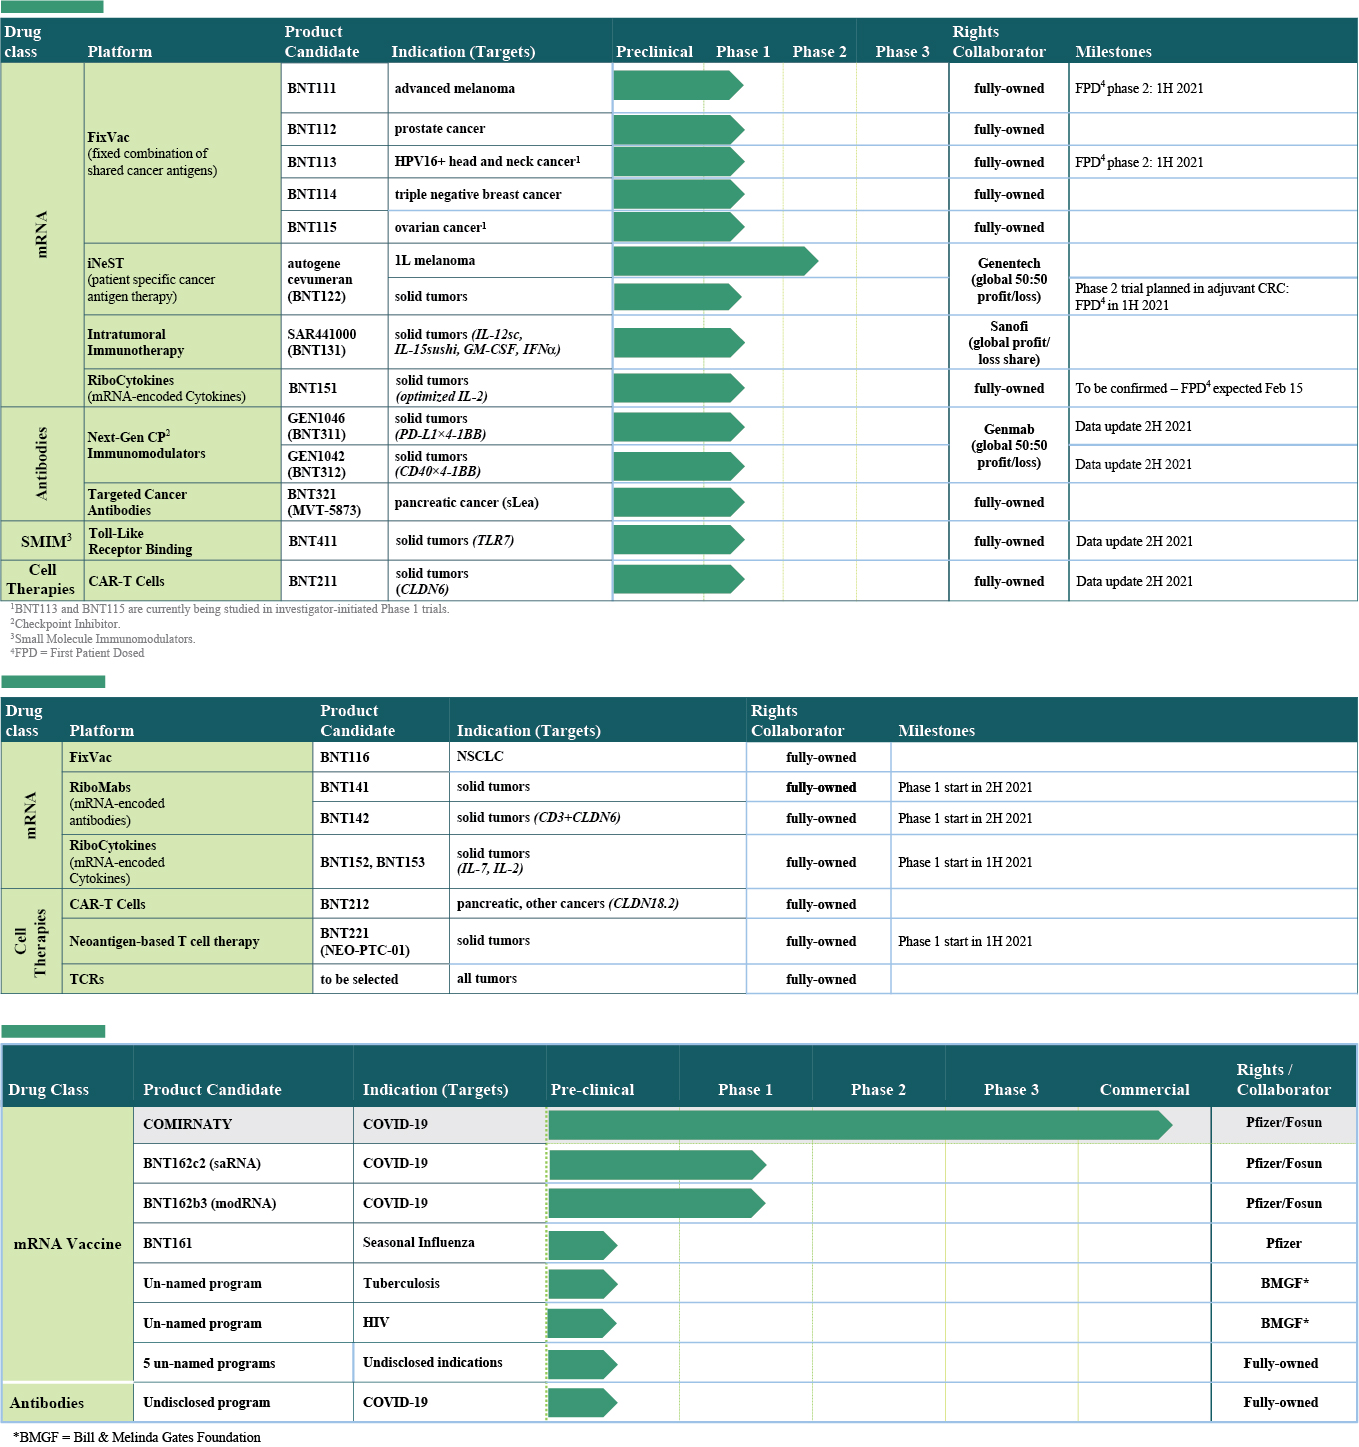Click the Preclinical column header in the top table
The image size is (1359, 1447).
pos(654,52)
